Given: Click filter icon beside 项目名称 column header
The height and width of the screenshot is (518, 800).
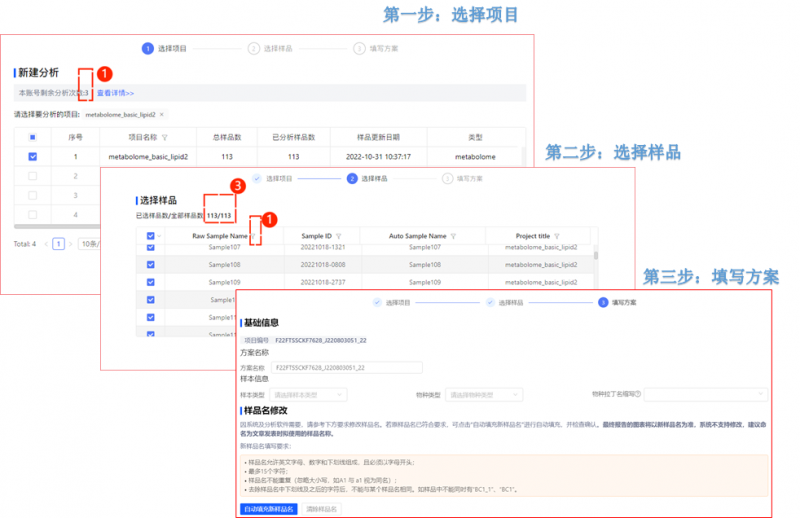Looking at the screenshot, I should click(165, 137).
